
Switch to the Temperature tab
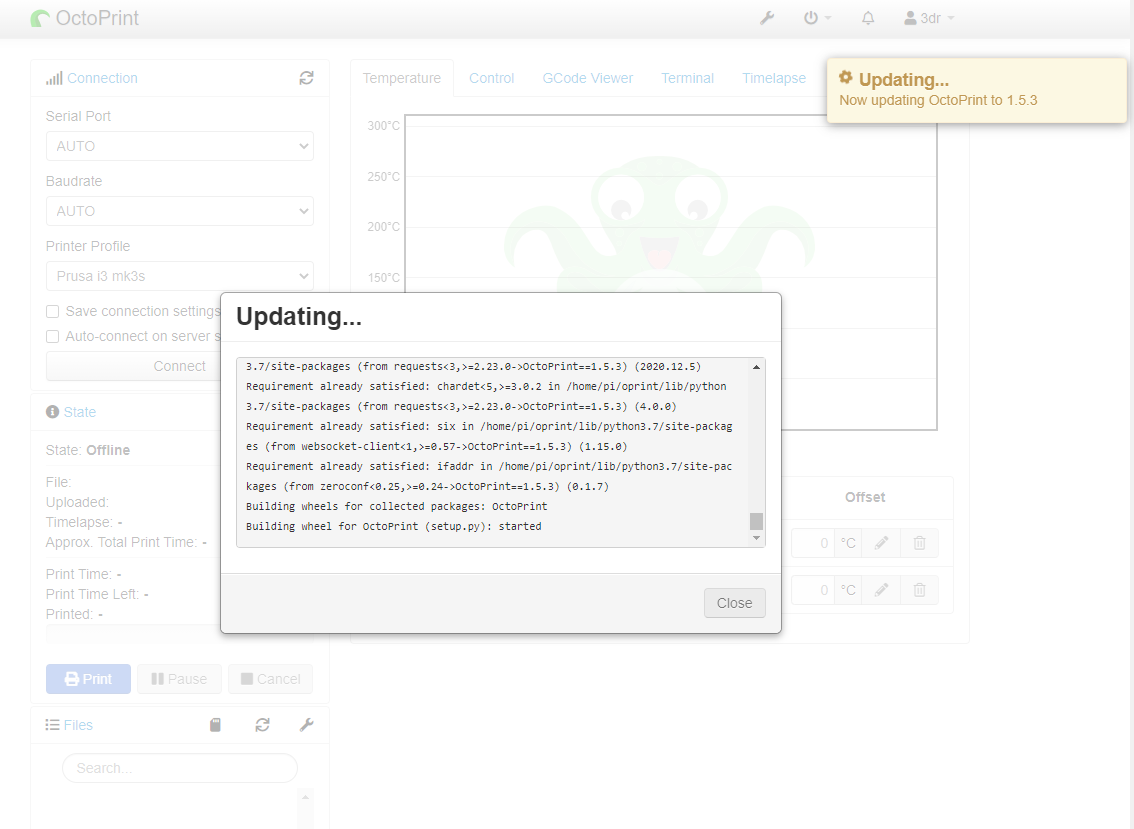click(x=401, y=78)
